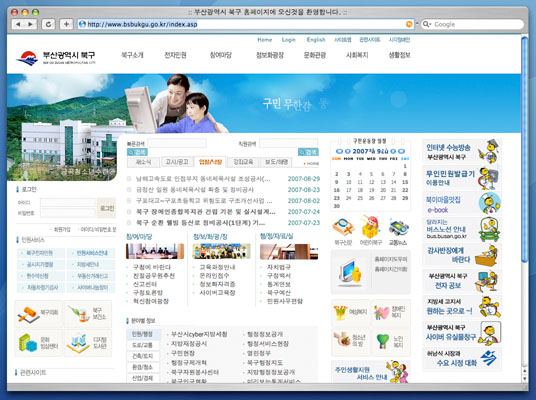Click the 로그인 login submit button
The image size is (536, 400).
[x=107, y=208]
